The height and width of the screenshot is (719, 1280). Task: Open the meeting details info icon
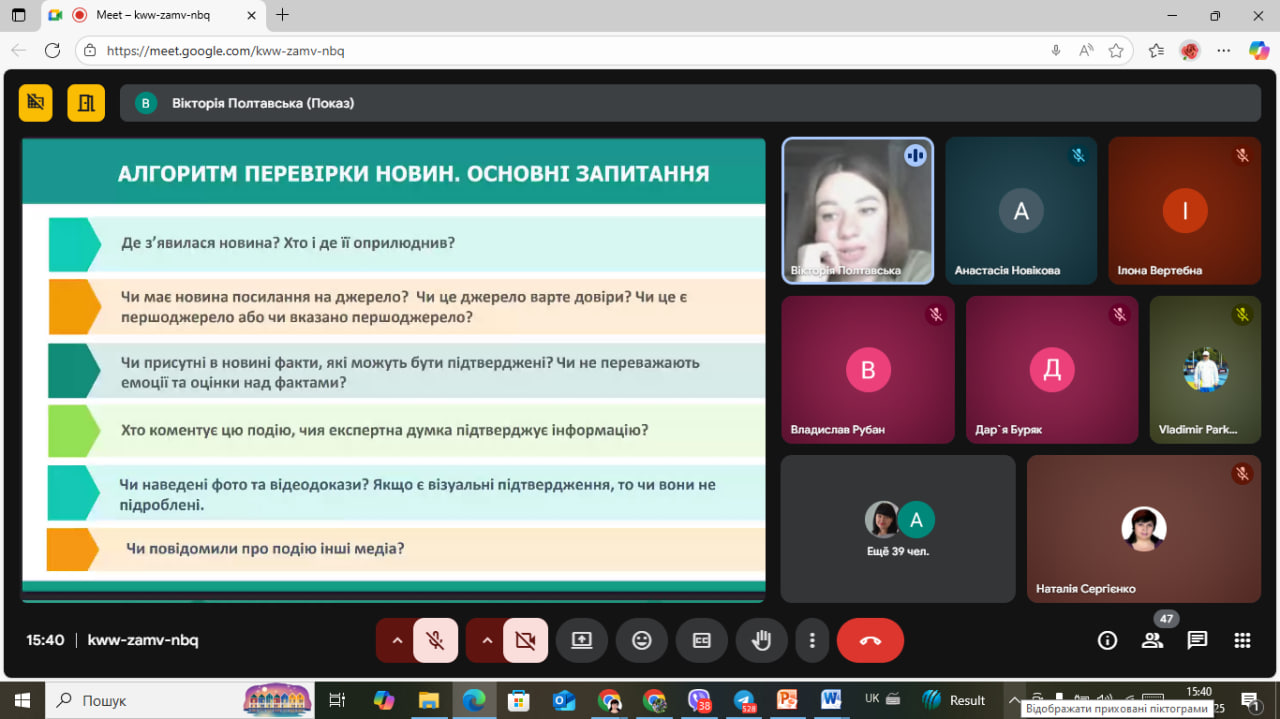[x=1107, y=641]
